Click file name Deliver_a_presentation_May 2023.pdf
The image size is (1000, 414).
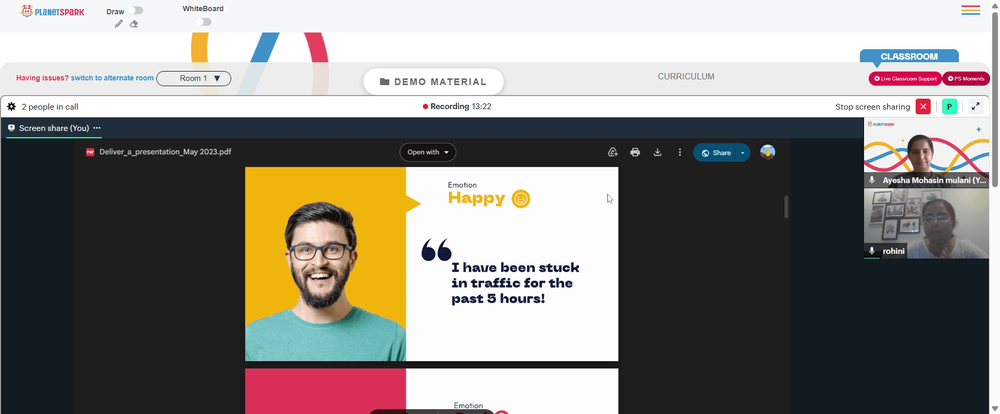click(165, 152)
